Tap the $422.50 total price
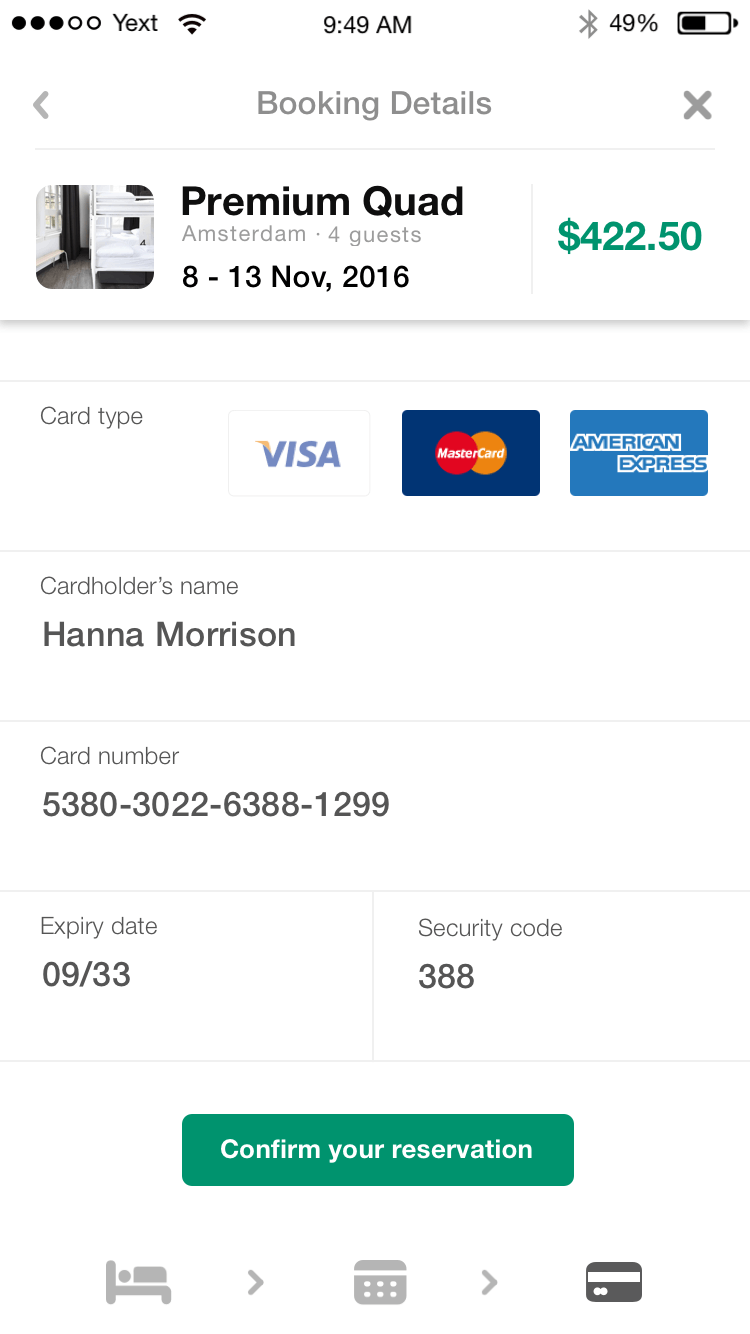750x1334 pixels. (x=630, y=237)
